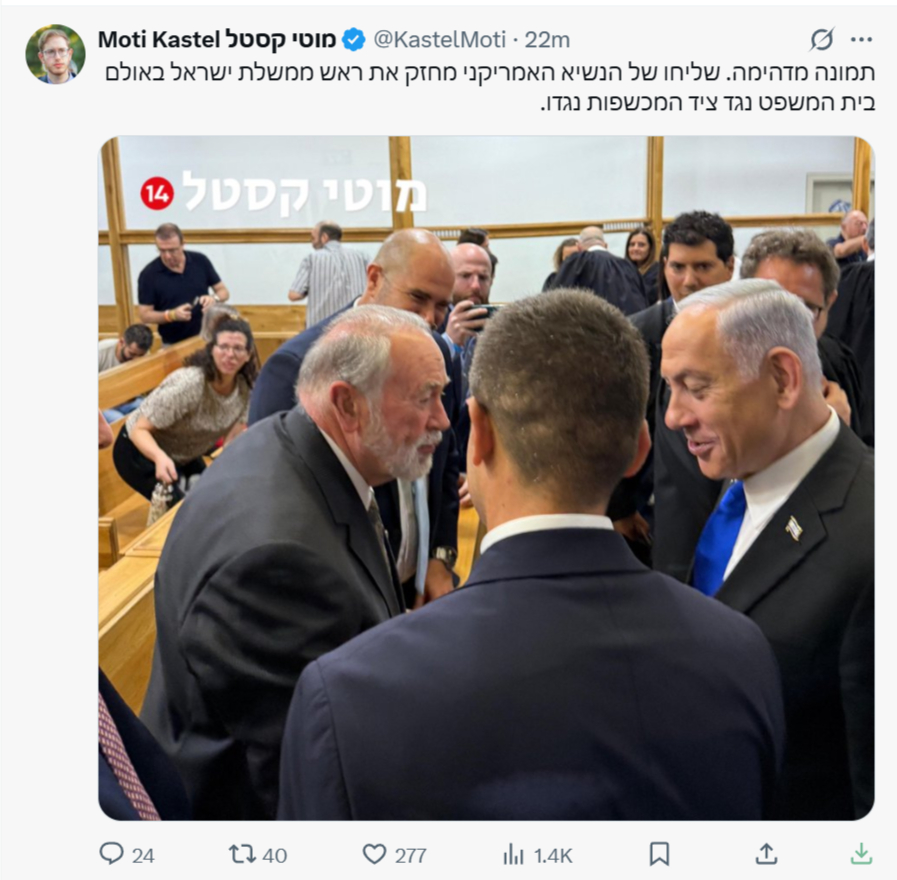Bookmark this tweet
This screenshot has height=880, width=897.
[660, 854]
